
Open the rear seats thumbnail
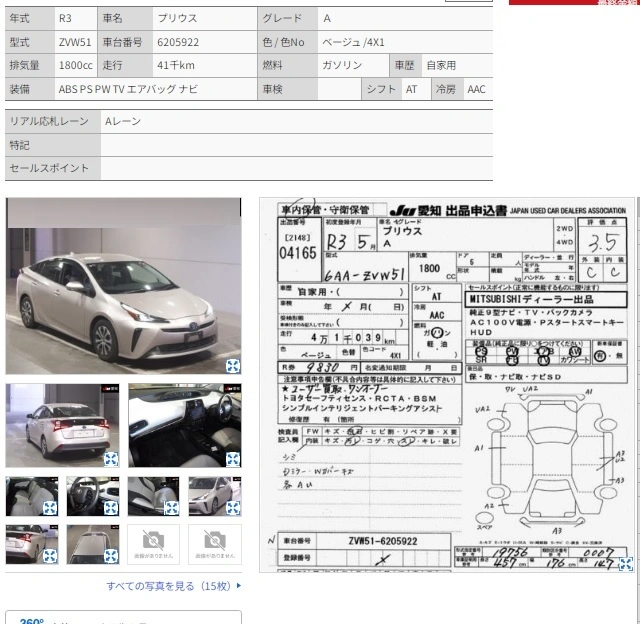tap(32, 496)
